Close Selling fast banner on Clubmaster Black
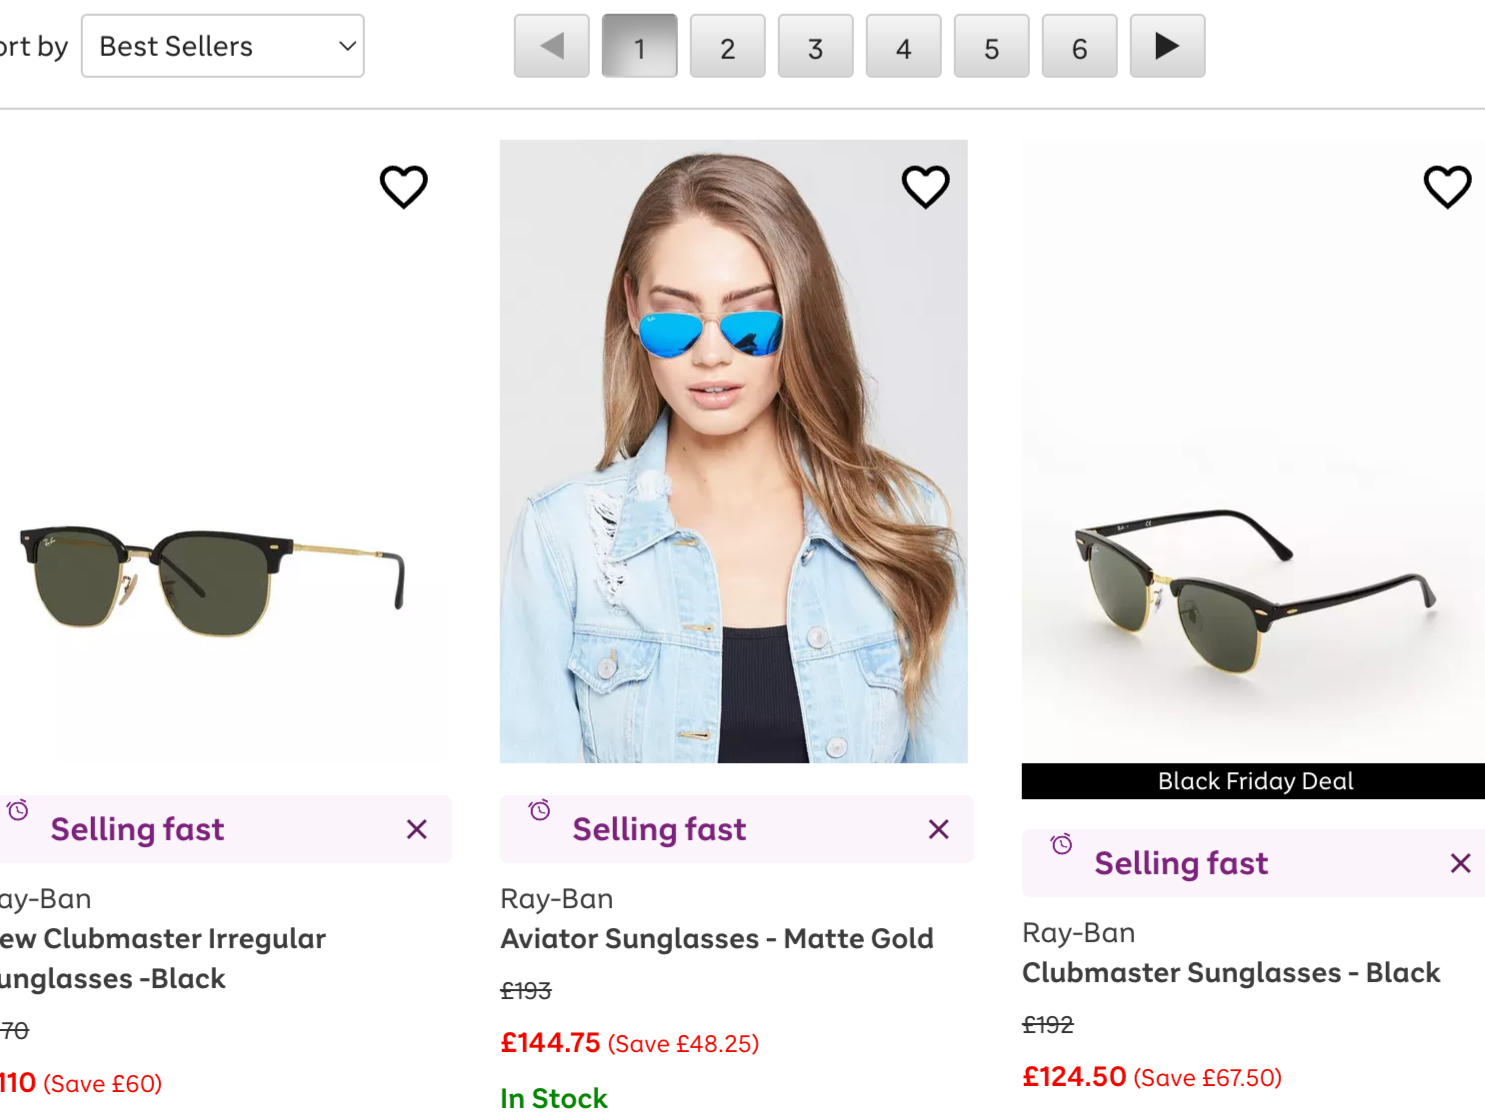 [x=1461, y=863]
